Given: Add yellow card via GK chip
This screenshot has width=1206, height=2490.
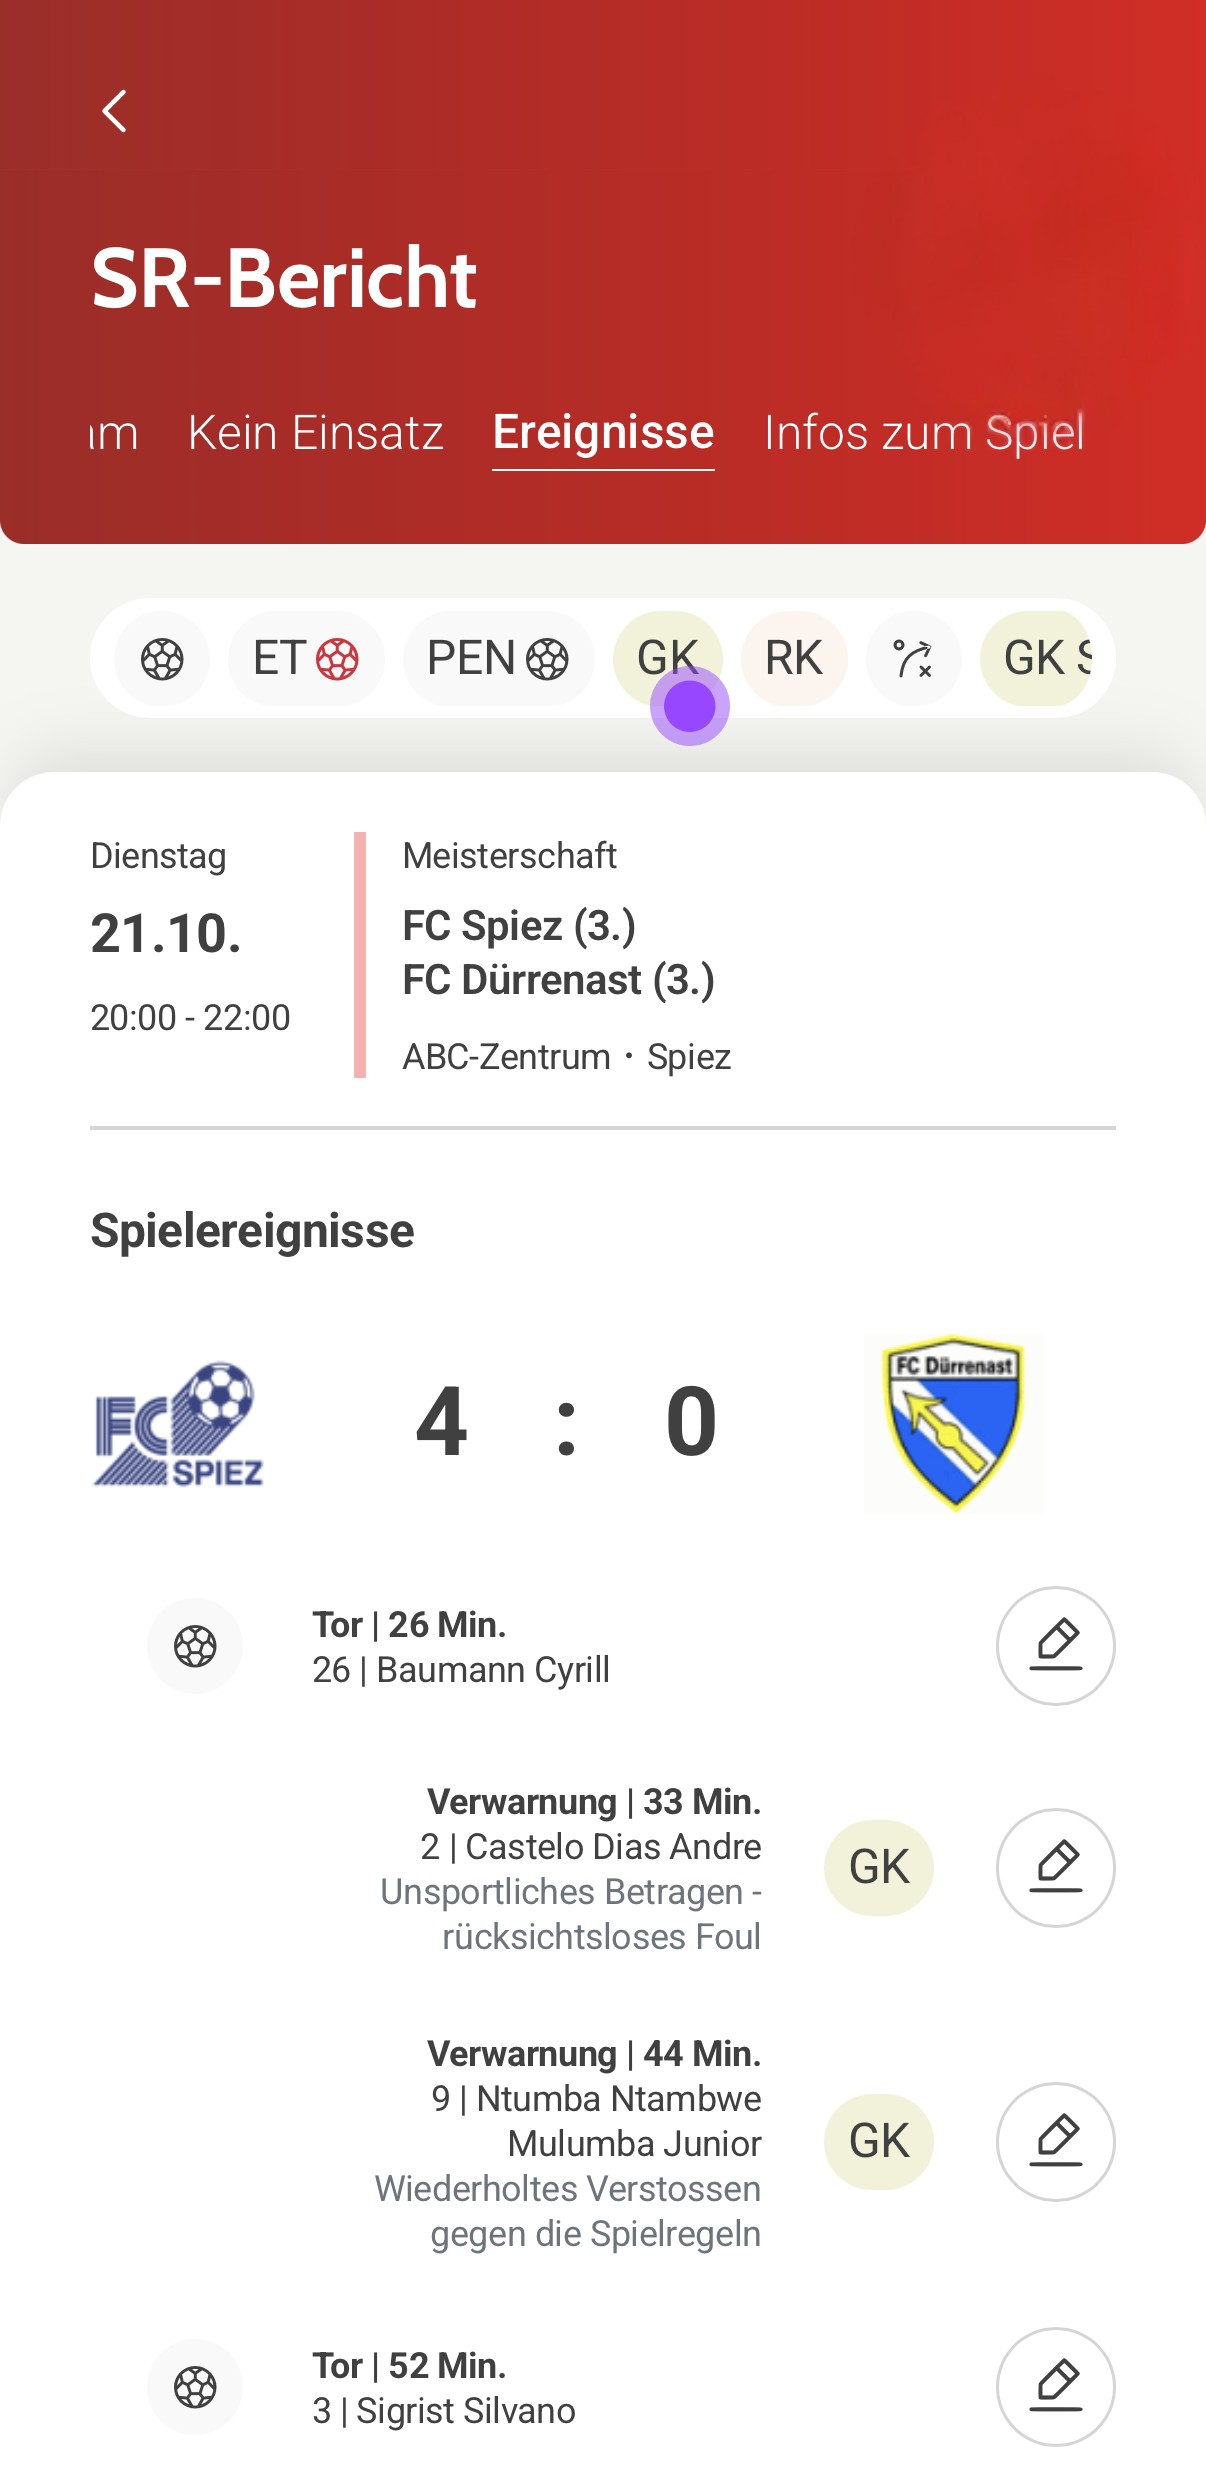Looking at the screenshot, I should (667, 658).
